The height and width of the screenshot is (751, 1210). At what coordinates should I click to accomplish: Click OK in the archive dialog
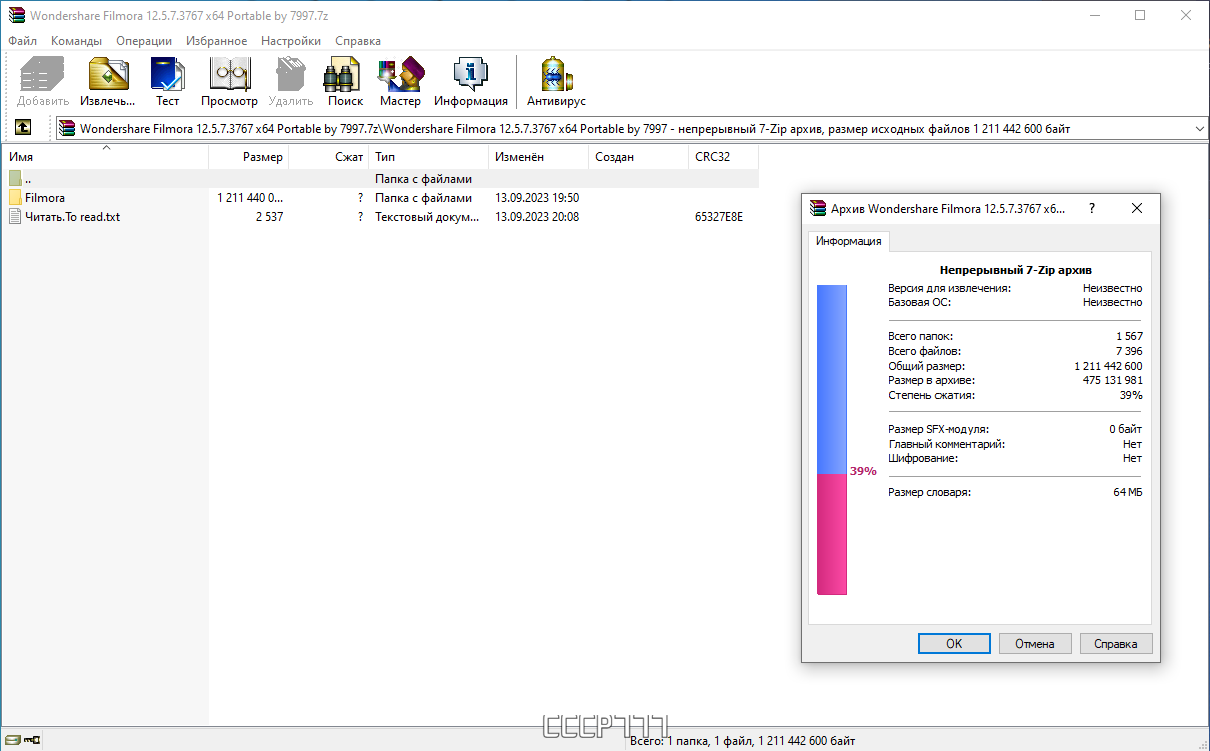point(954,643)
